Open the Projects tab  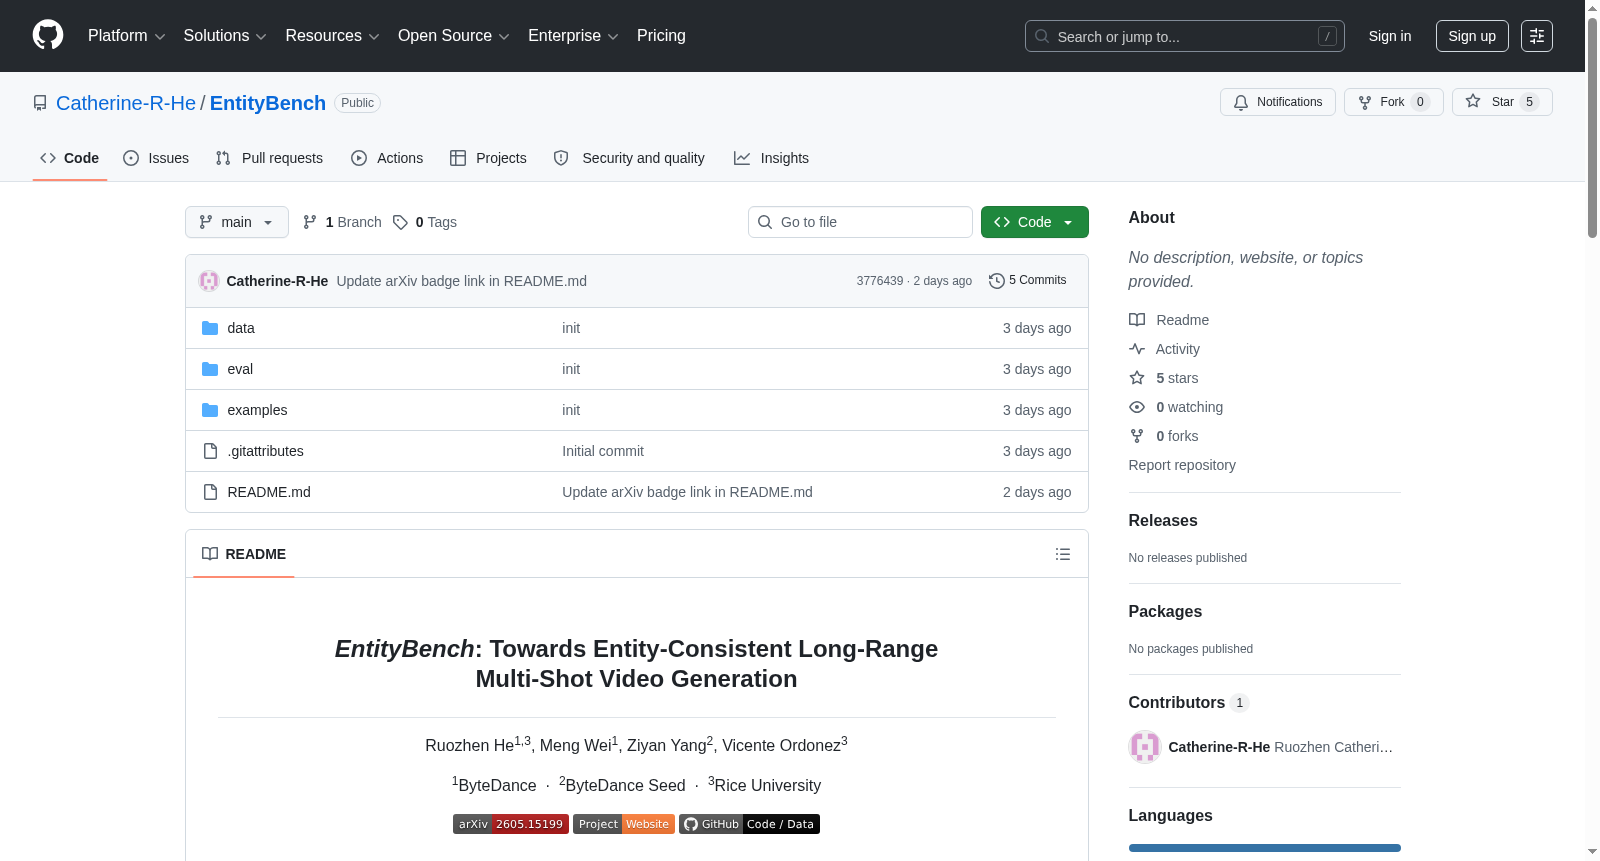(x=488, y=158)
